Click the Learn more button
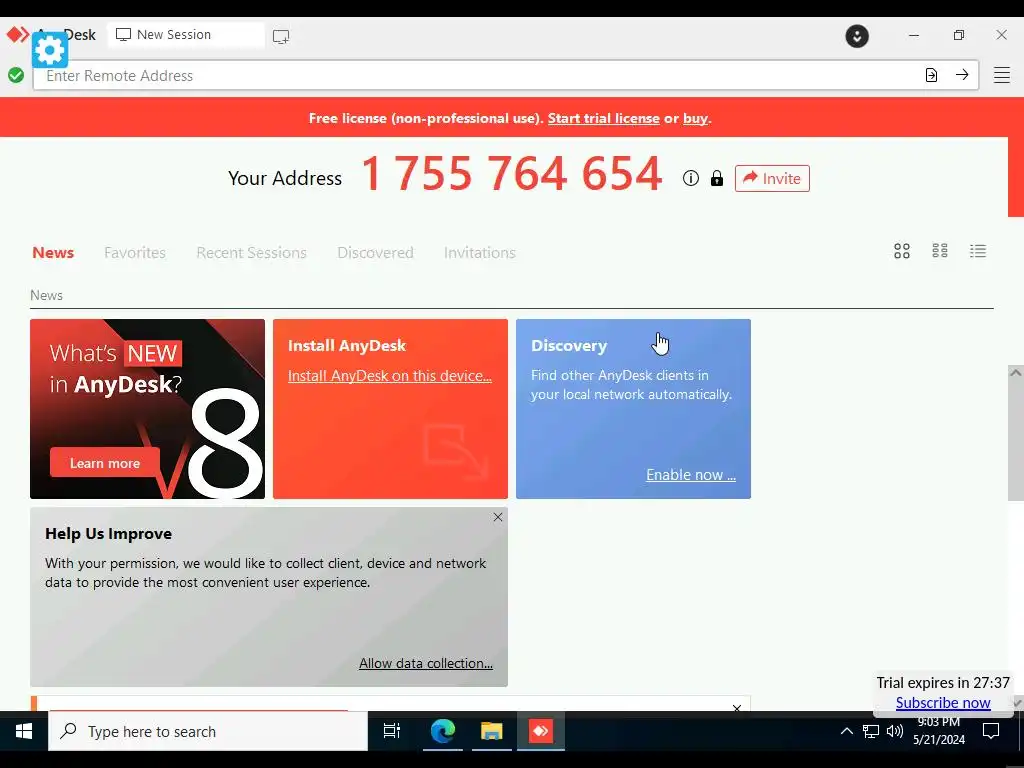This screenshot has height=768, width=1024. [x=104, y=463]
